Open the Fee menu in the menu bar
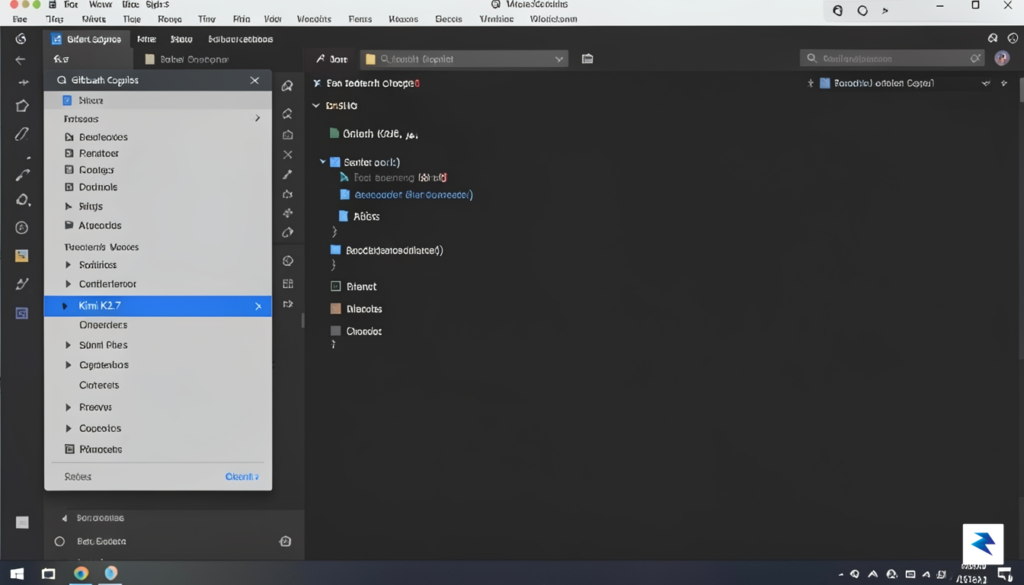1024x585 pixels. [20, 19]
